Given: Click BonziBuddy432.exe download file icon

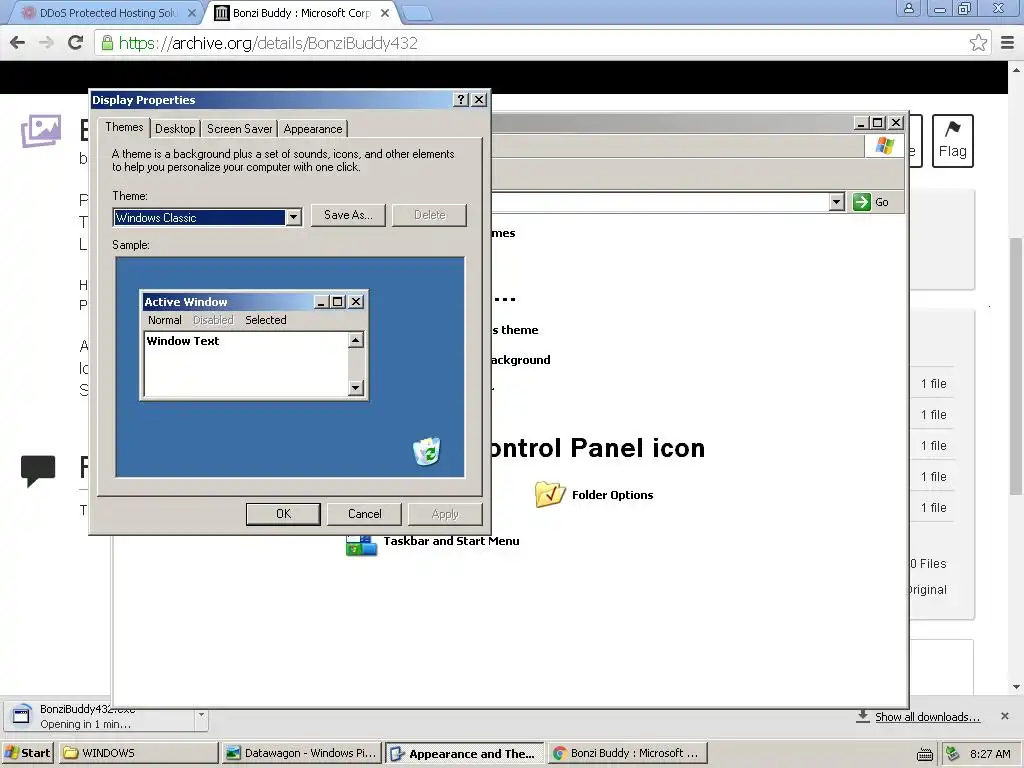Looking at the screenshot, I should point(22,715).
